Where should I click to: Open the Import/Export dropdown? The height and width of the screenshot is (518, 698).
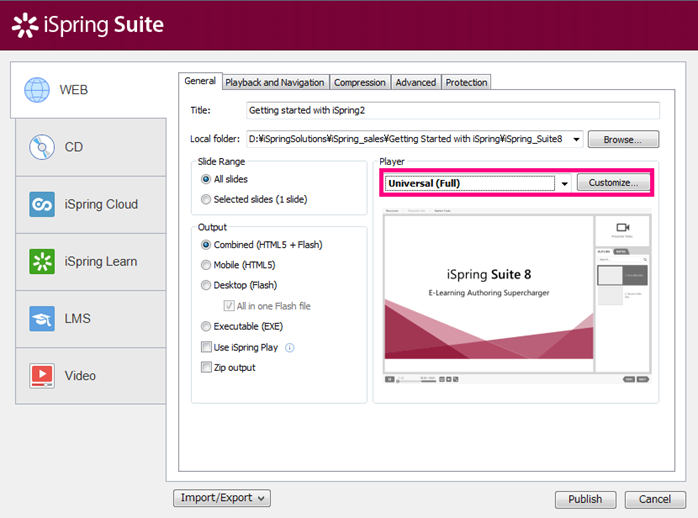coord(222,498)
